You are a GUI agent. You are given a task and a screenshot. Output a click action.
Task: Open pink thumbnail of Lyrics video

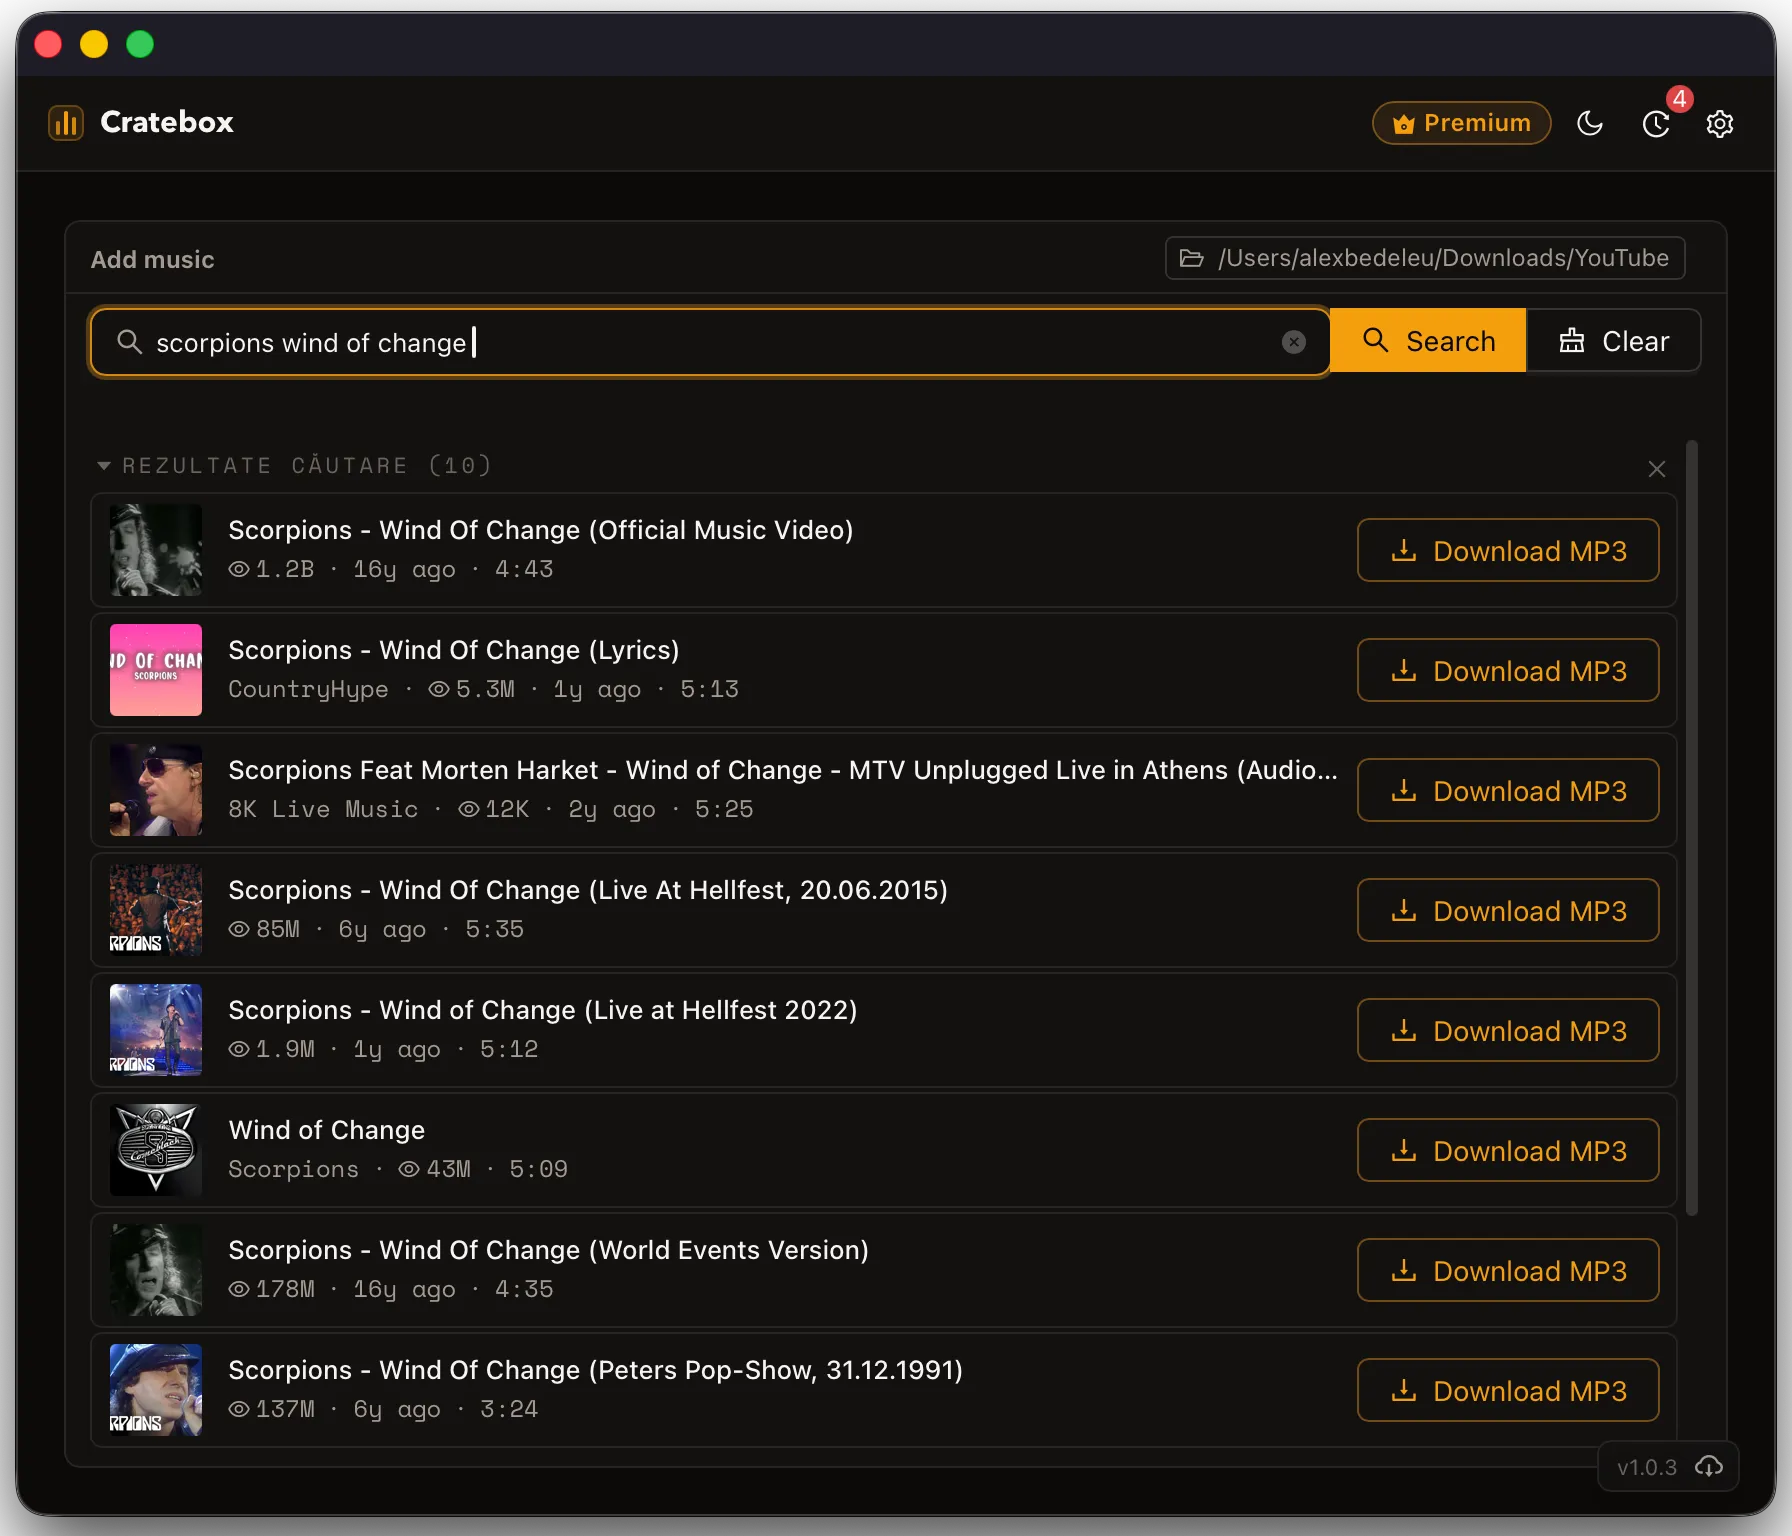(x=156, y=670)
